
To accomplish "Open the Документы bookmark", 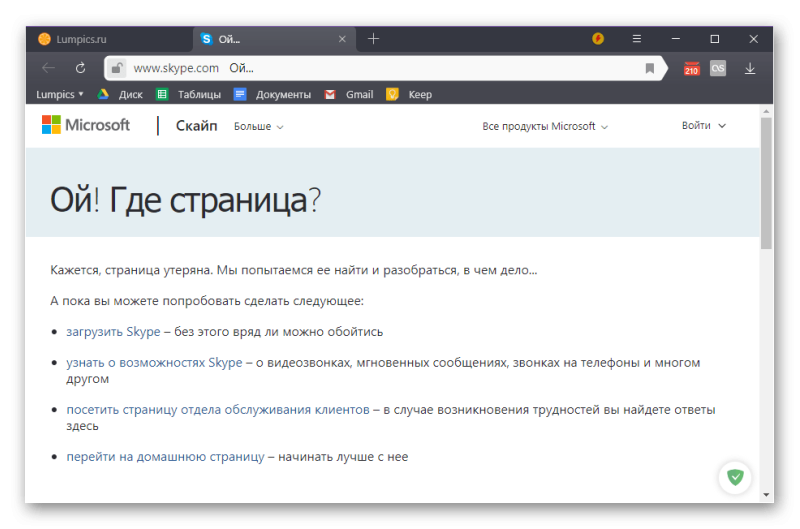I will [x=272, y=94].
